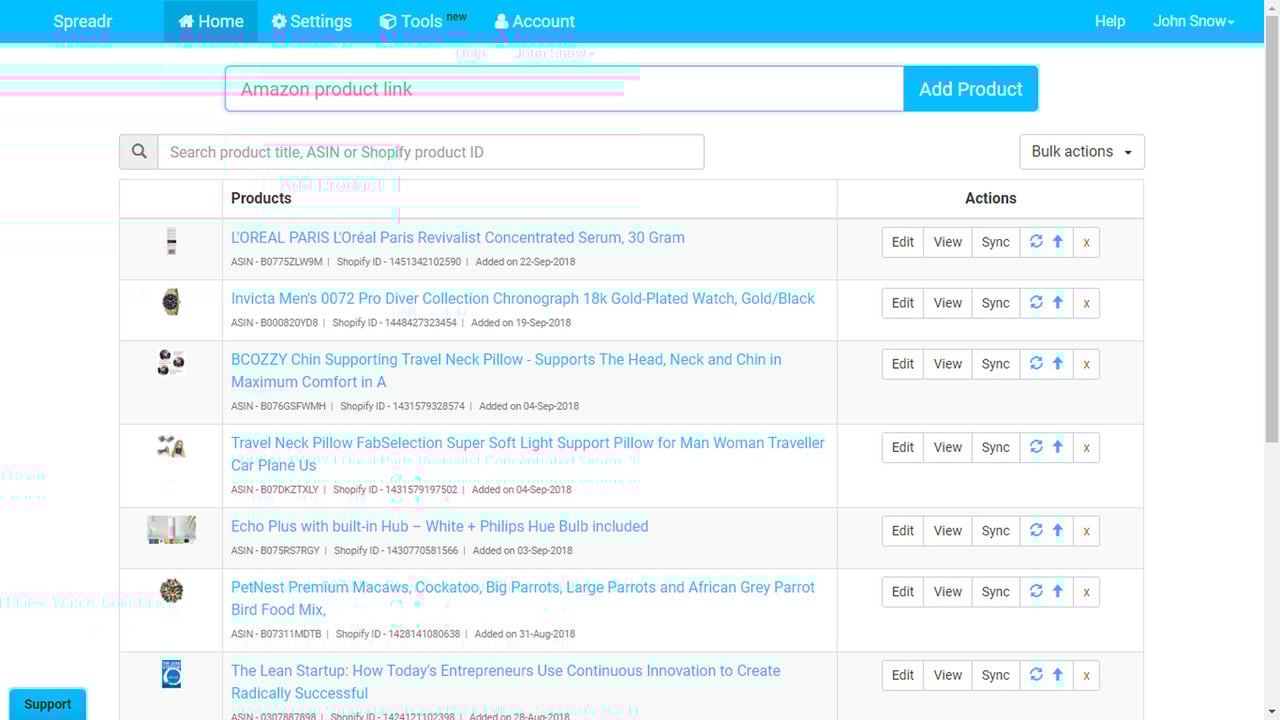
Task: Remove The Lean Startup with x button
Action: (1086, 675)
